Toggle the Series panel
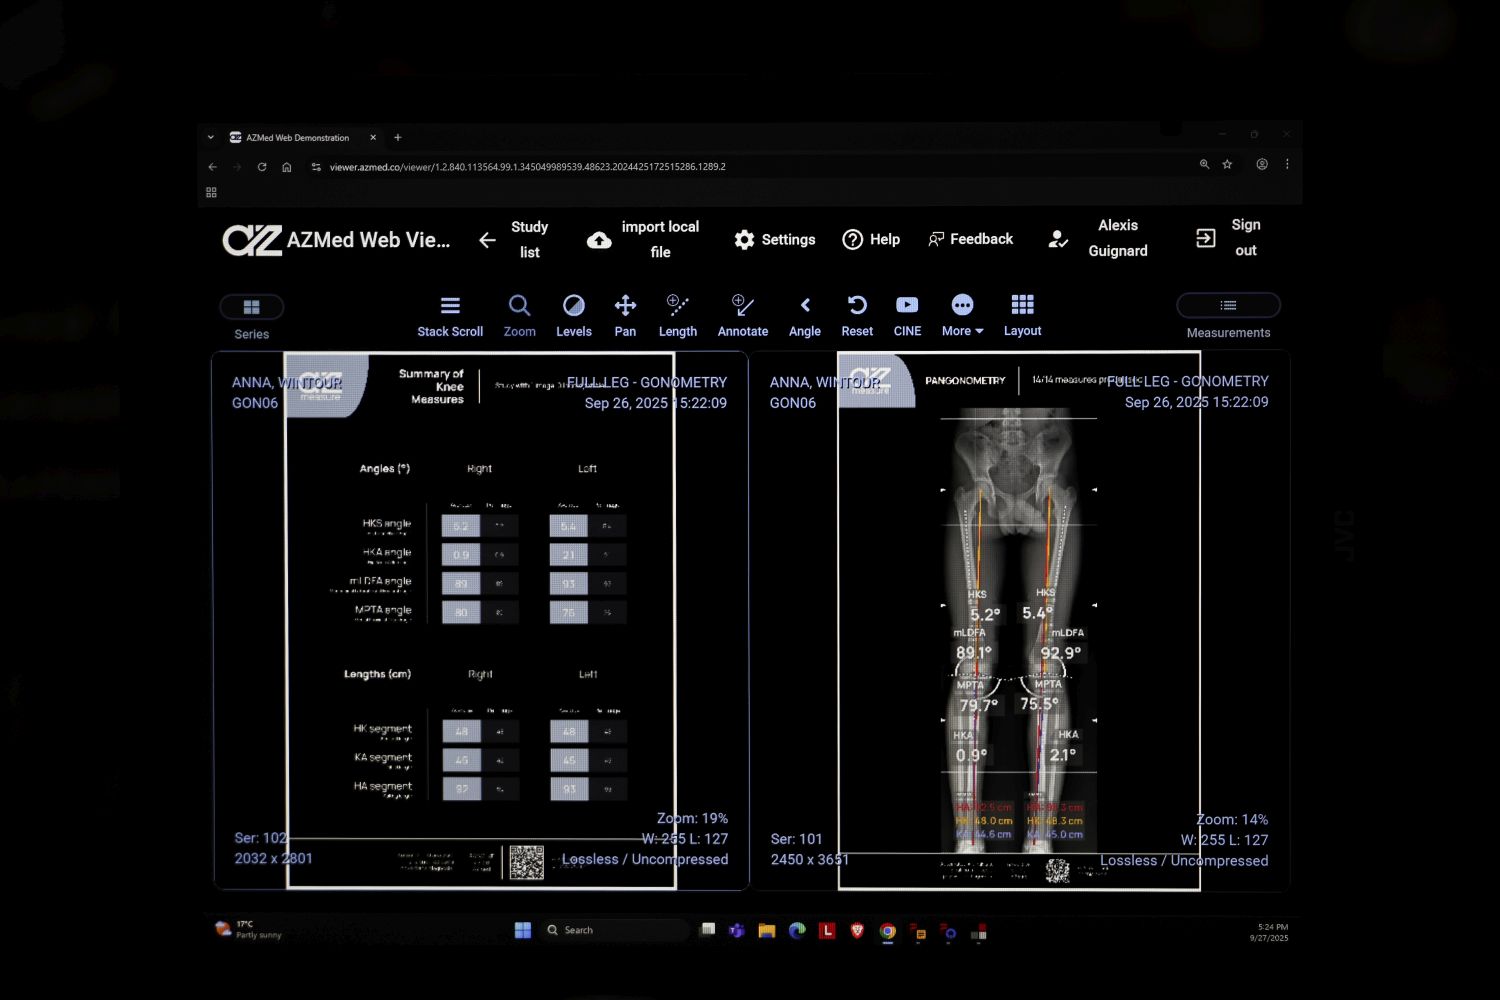The width and height of the screenshot is (1500, 1000). [x=251, y=307]
